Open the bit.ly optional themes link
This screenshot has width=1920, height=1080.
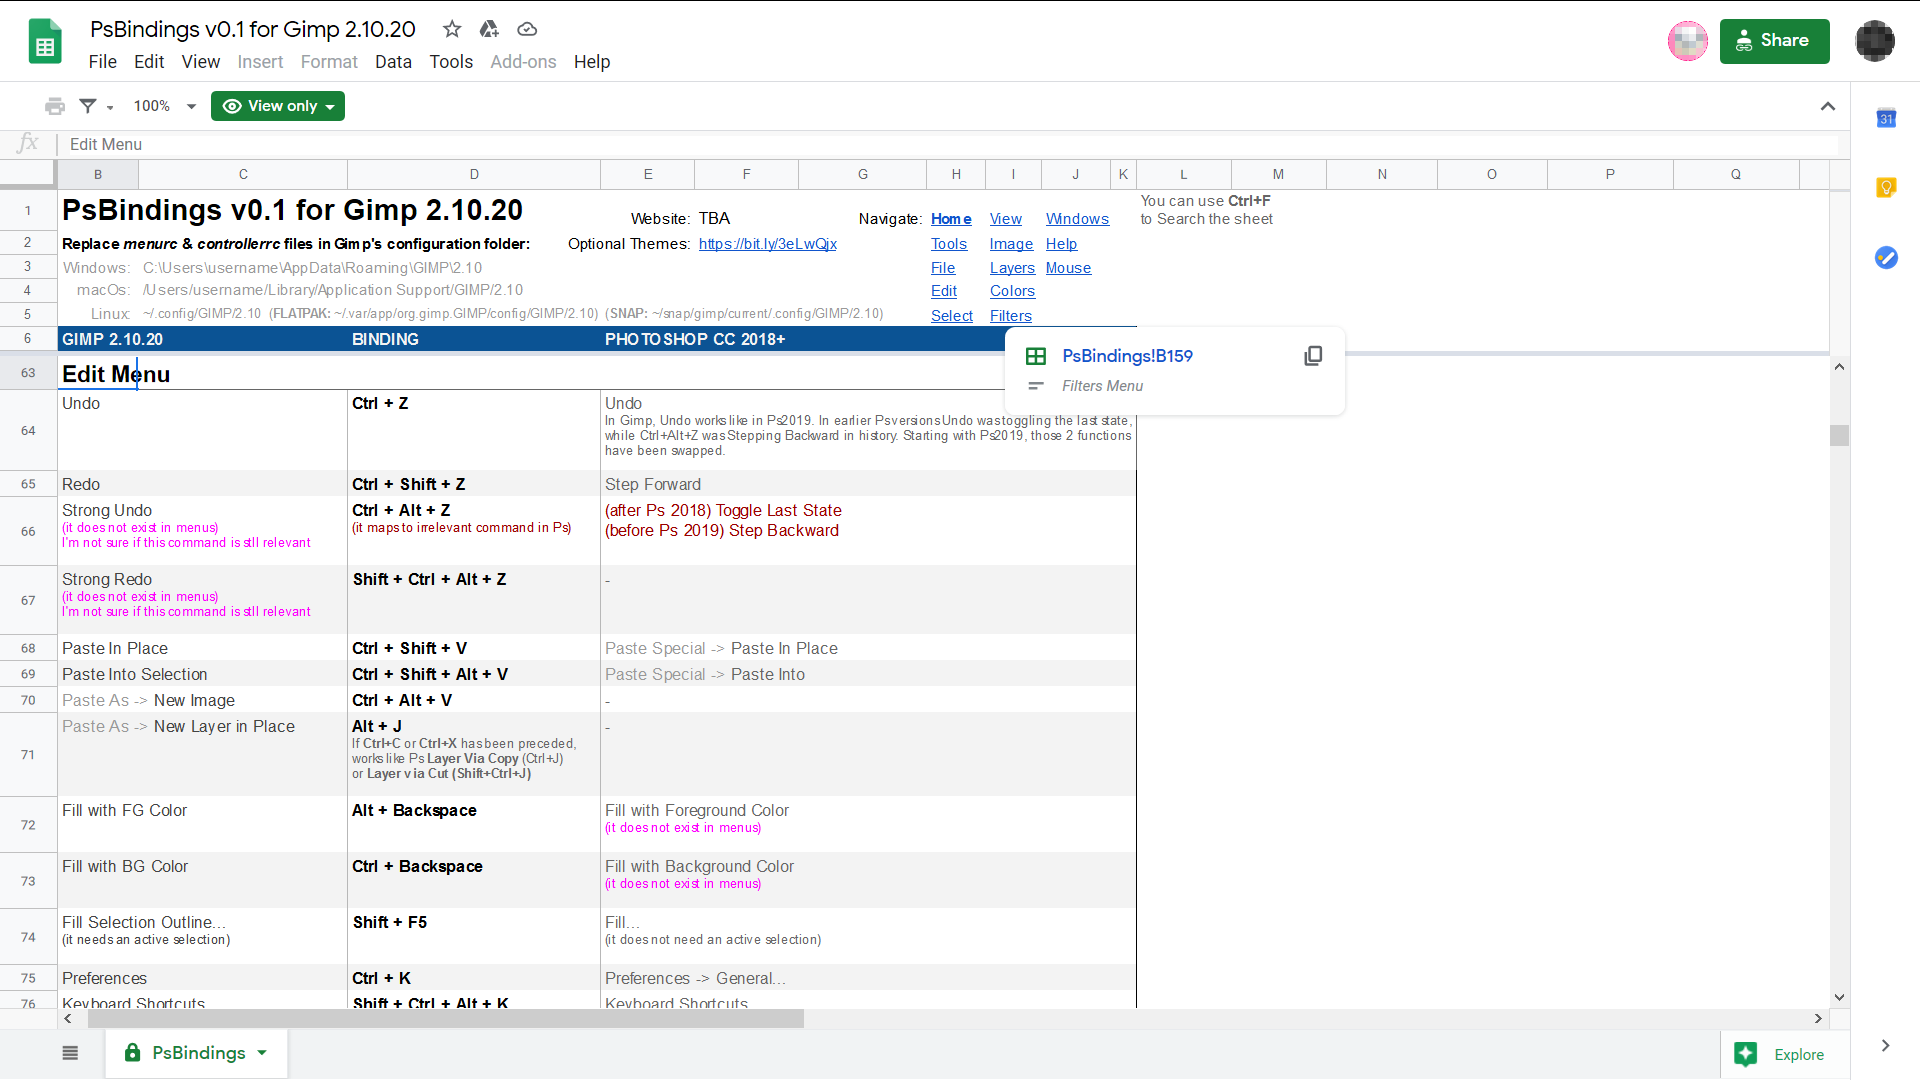point(768,244)
